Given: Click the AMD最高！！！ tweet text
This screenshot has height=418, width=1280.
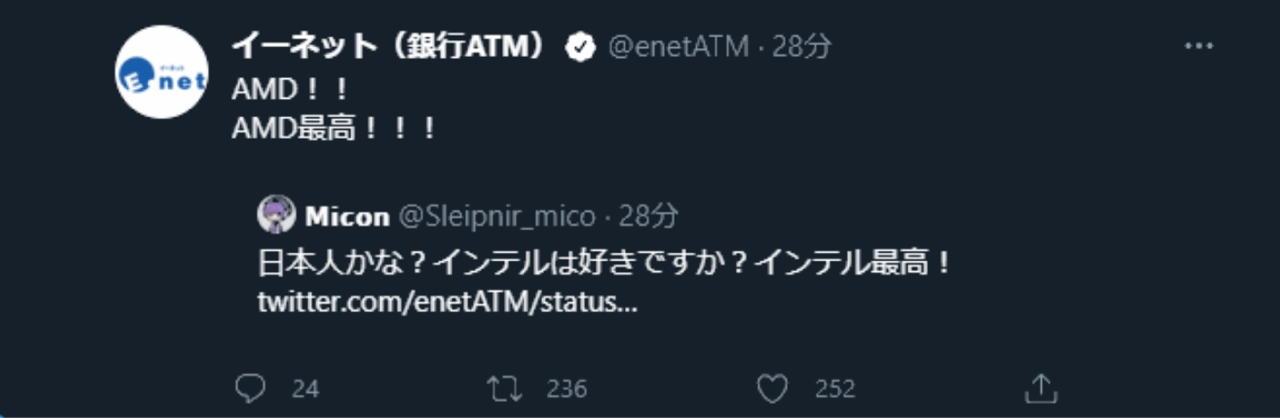Looking at the screenshot, I should point(333,128).
